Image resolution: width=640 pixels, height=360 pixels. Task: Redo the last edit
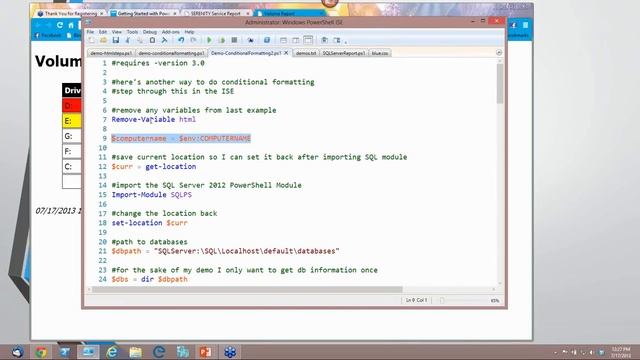pos(193,40)
